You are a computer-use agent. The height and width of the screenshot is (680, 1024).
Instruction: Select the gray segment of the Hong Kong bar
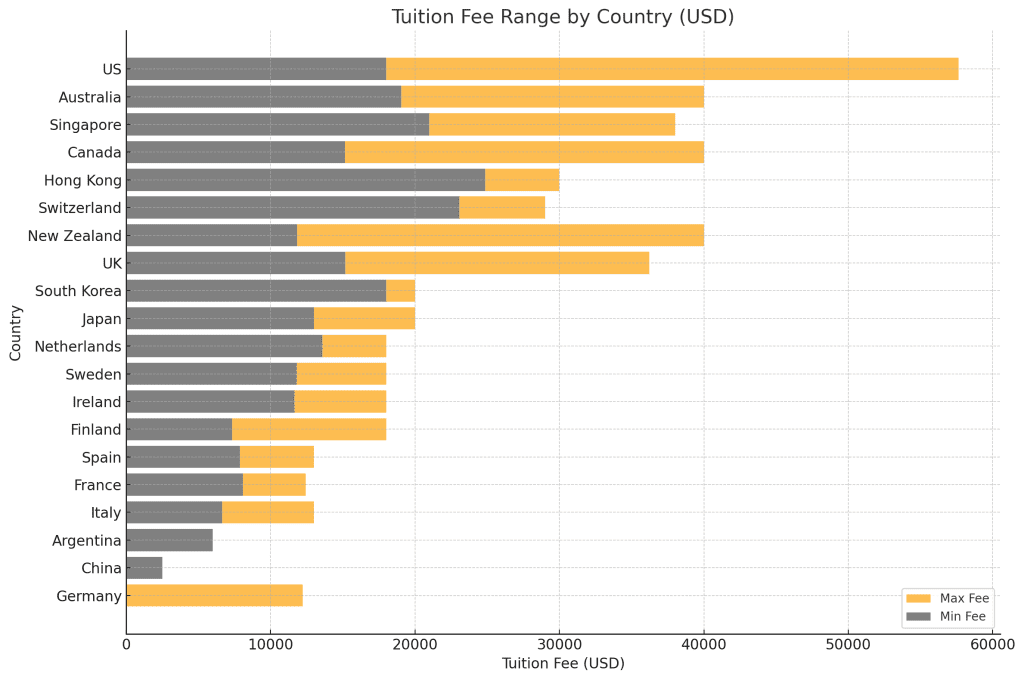coord(305,180)
